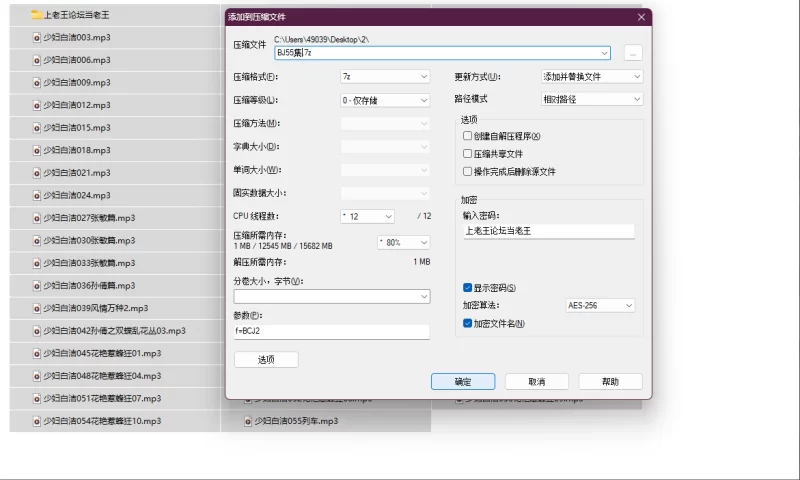Image resolution: width=800 pixels, height=480 pixels.
Task: Click the 取消 button
Action: [x=536, y=382]
